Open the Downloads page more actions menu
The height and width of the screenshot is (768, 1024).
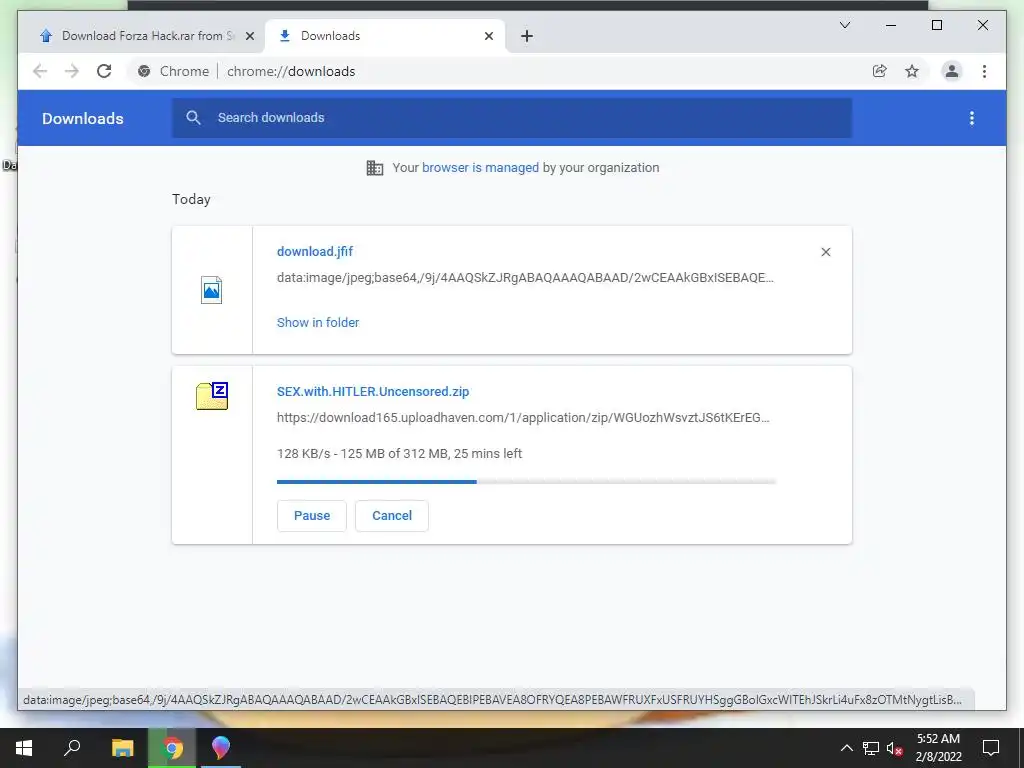pos(972,118)
